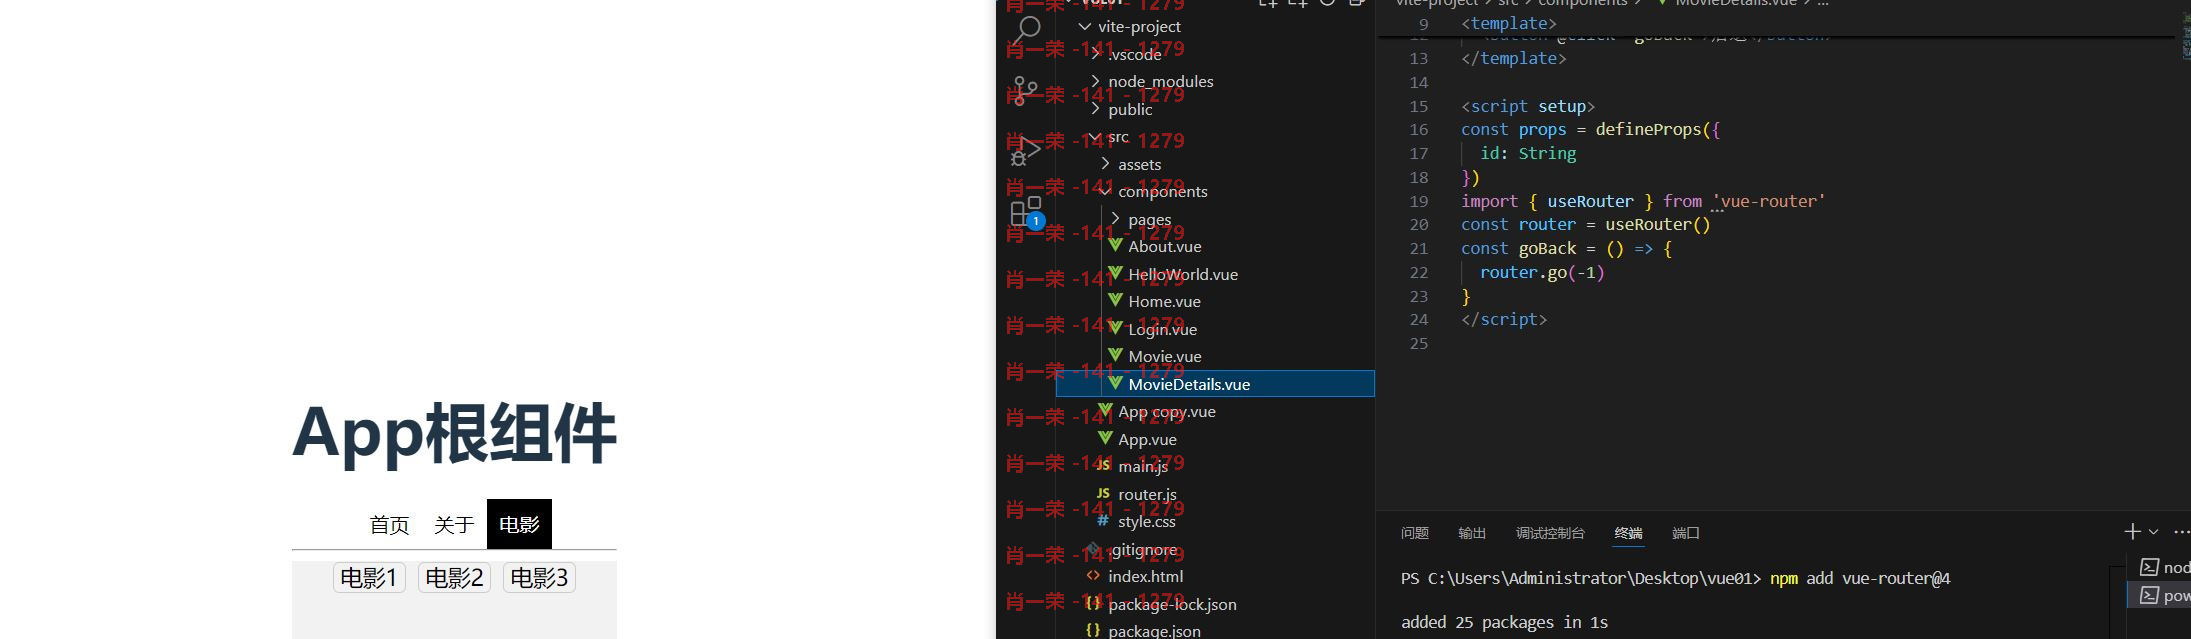The height and width of the screenshot is (639, 2191).
Task: Open the Search view in activity bar
Action: pos(1026,30)
